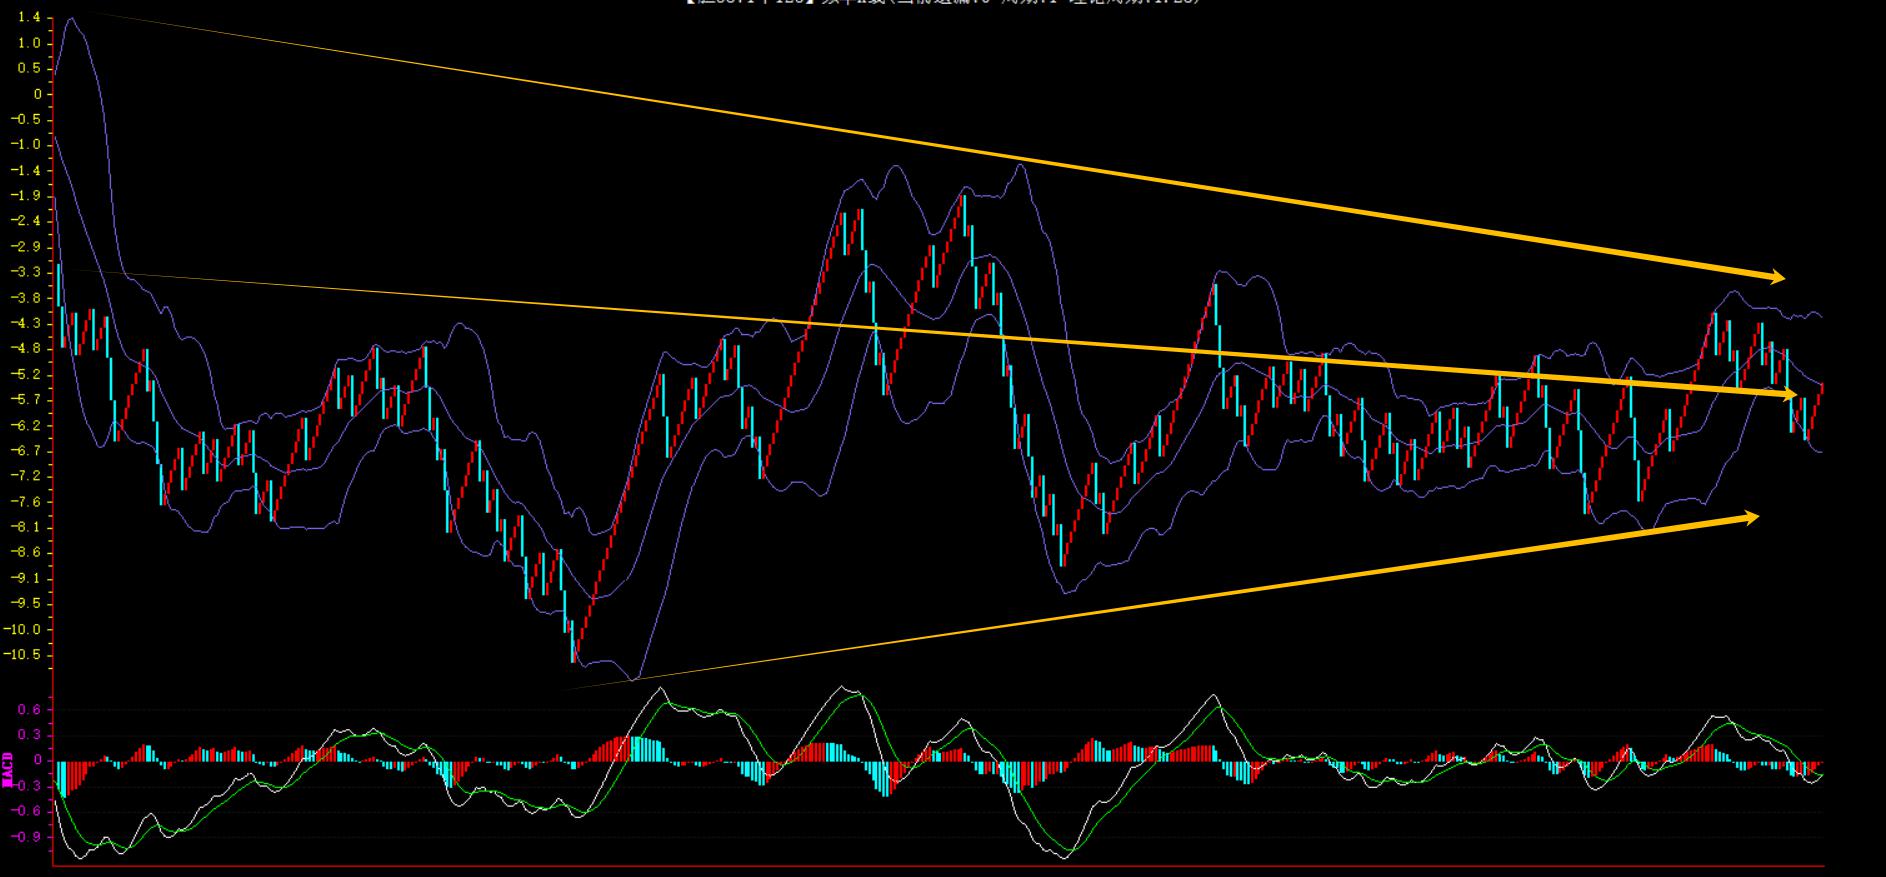This screenshot has width=1886, height=877.
Task: Click the 1.4 value on price axis
Action: (x=29, y=18)
